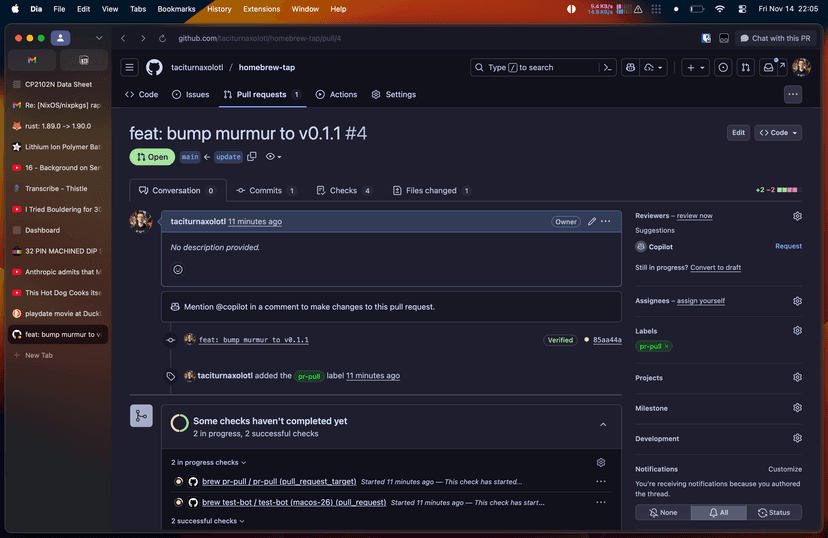828x538 pixels.
Task: Open the CP2102N Data Sheet sidebar tab
Action: coord(58,84)
